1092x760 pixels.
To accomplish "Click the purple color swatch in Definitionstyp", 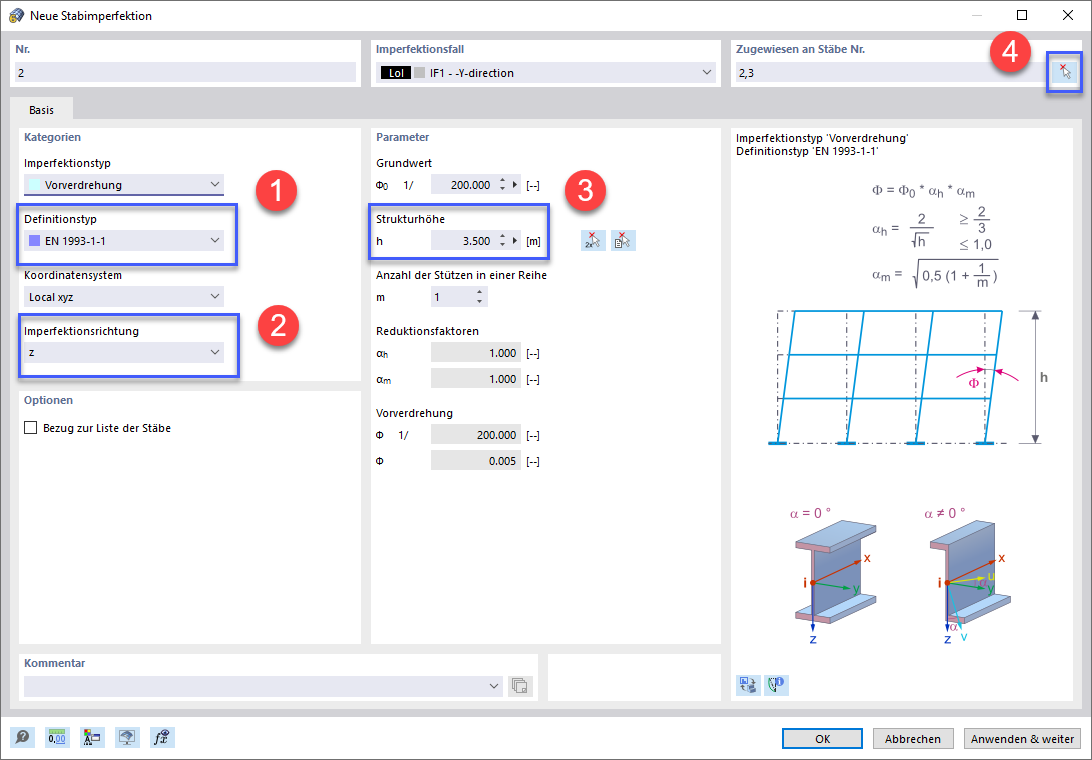I will pyautogui.click(x=34, y=241).
